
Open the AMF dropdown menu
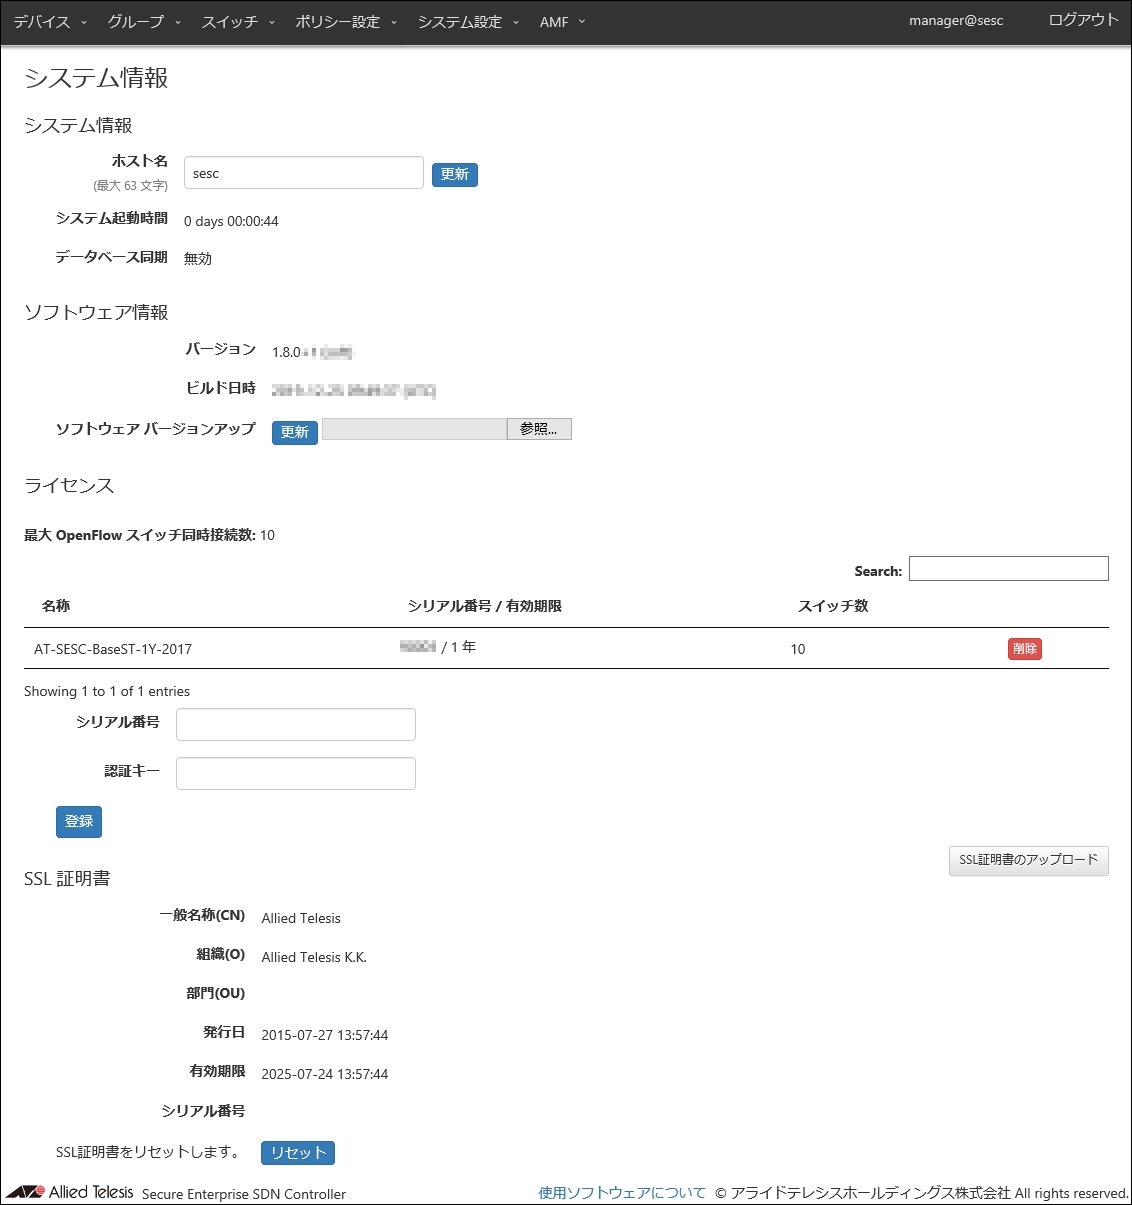[x=562, y=21]
